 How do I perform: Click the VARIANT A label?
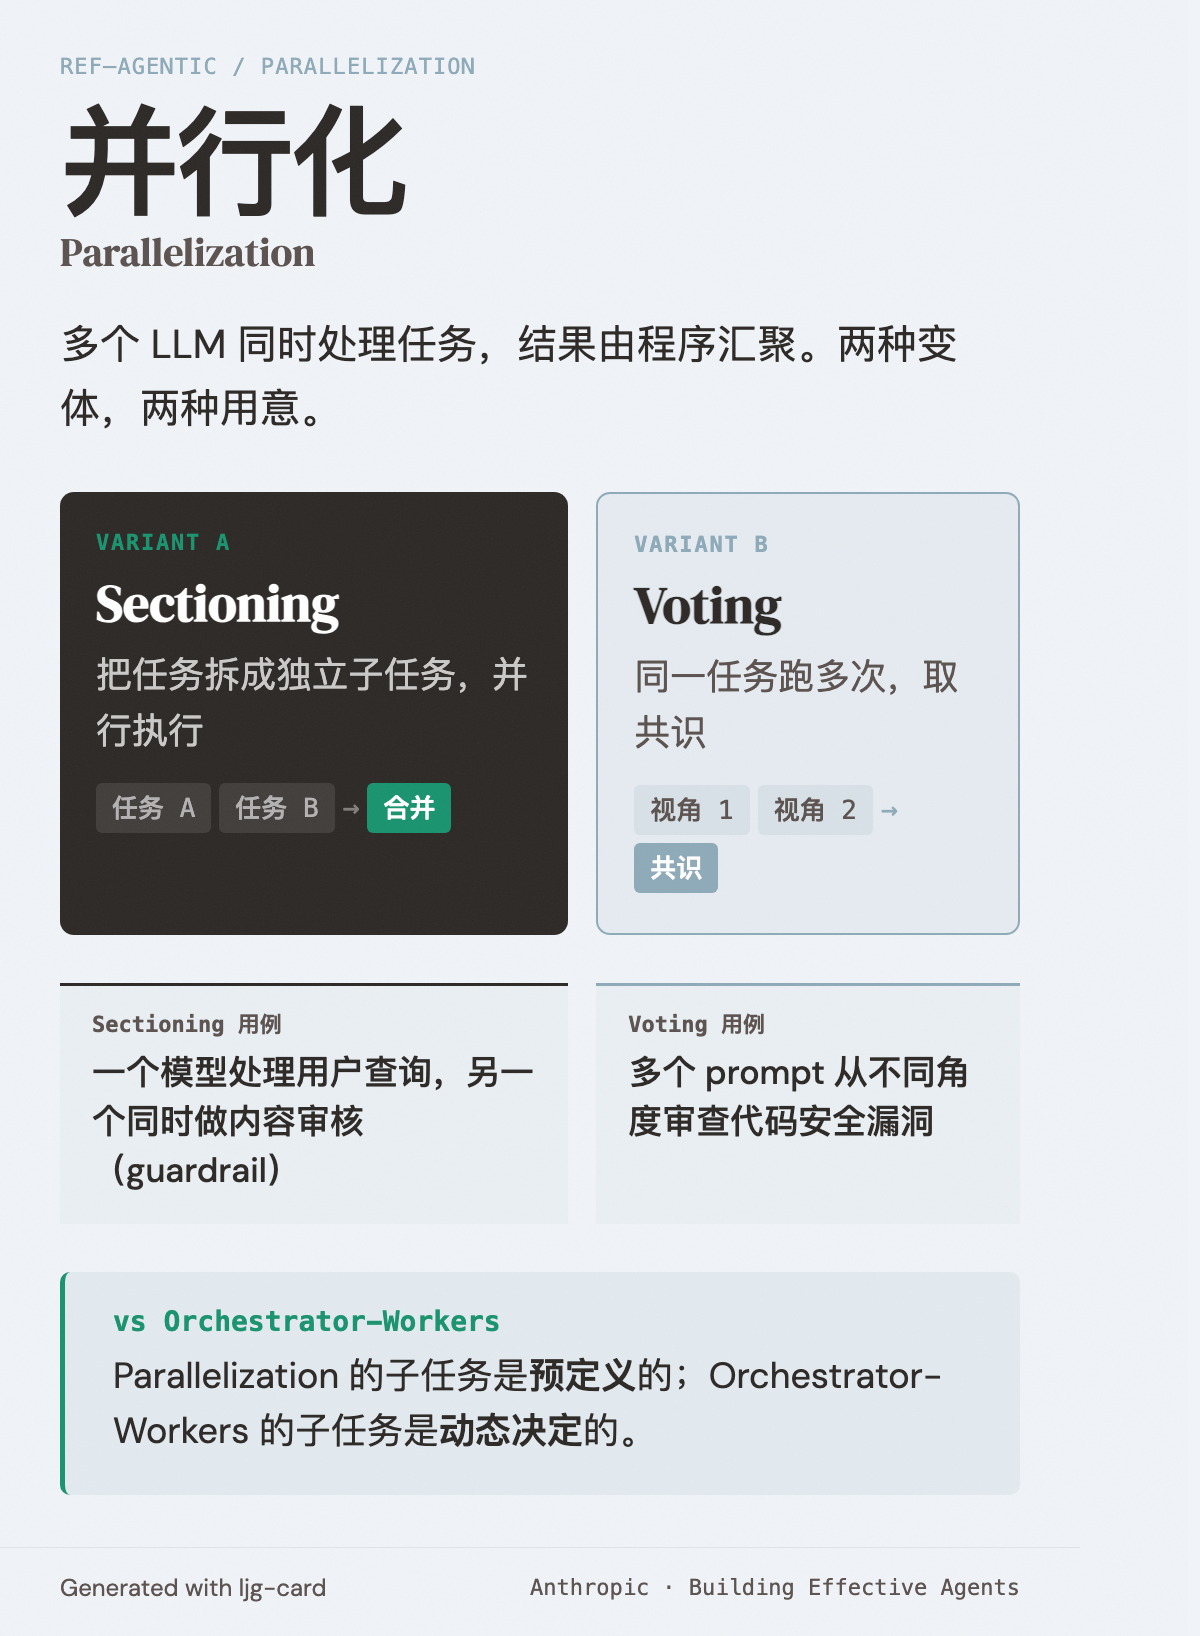[163, 542]
